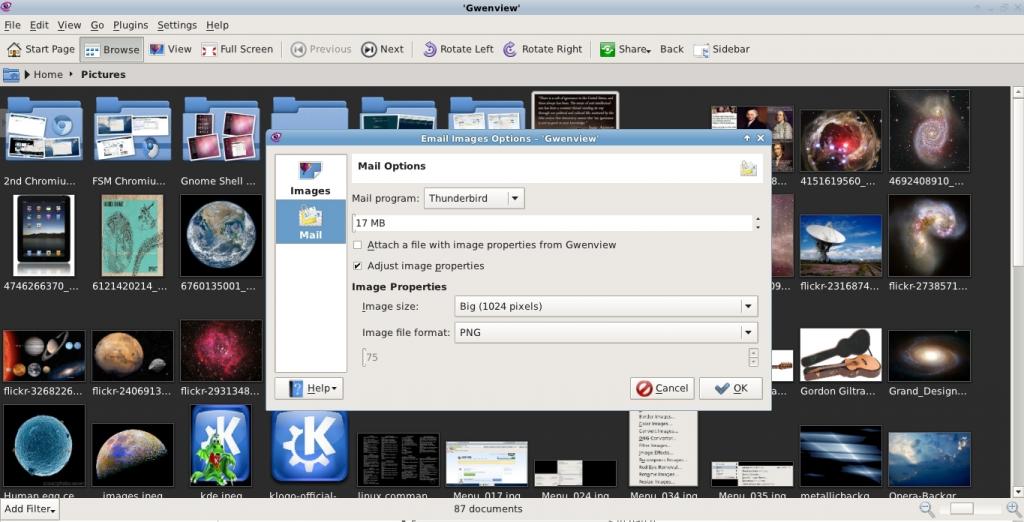Viewport: 1024px width, 522px height.
Task: Select the Images page in dialog
Action: click(x=310, y=178)
